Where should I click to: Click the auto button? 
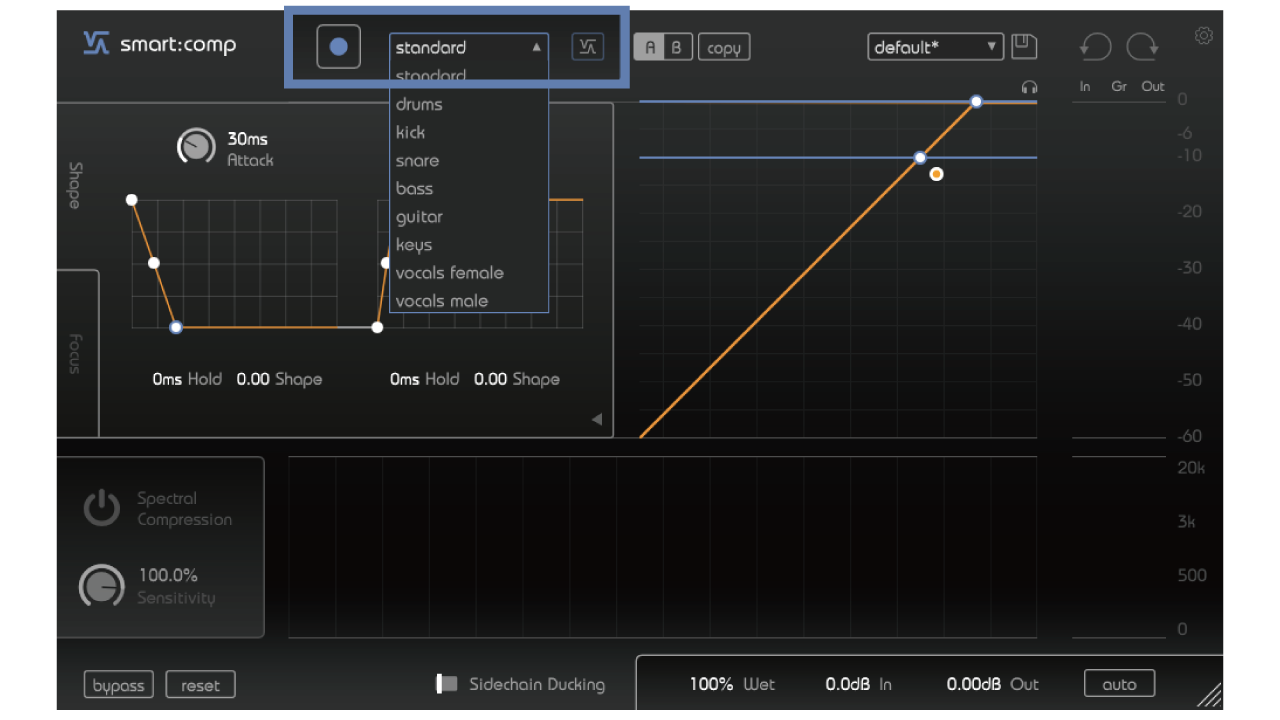(1119, 684)
